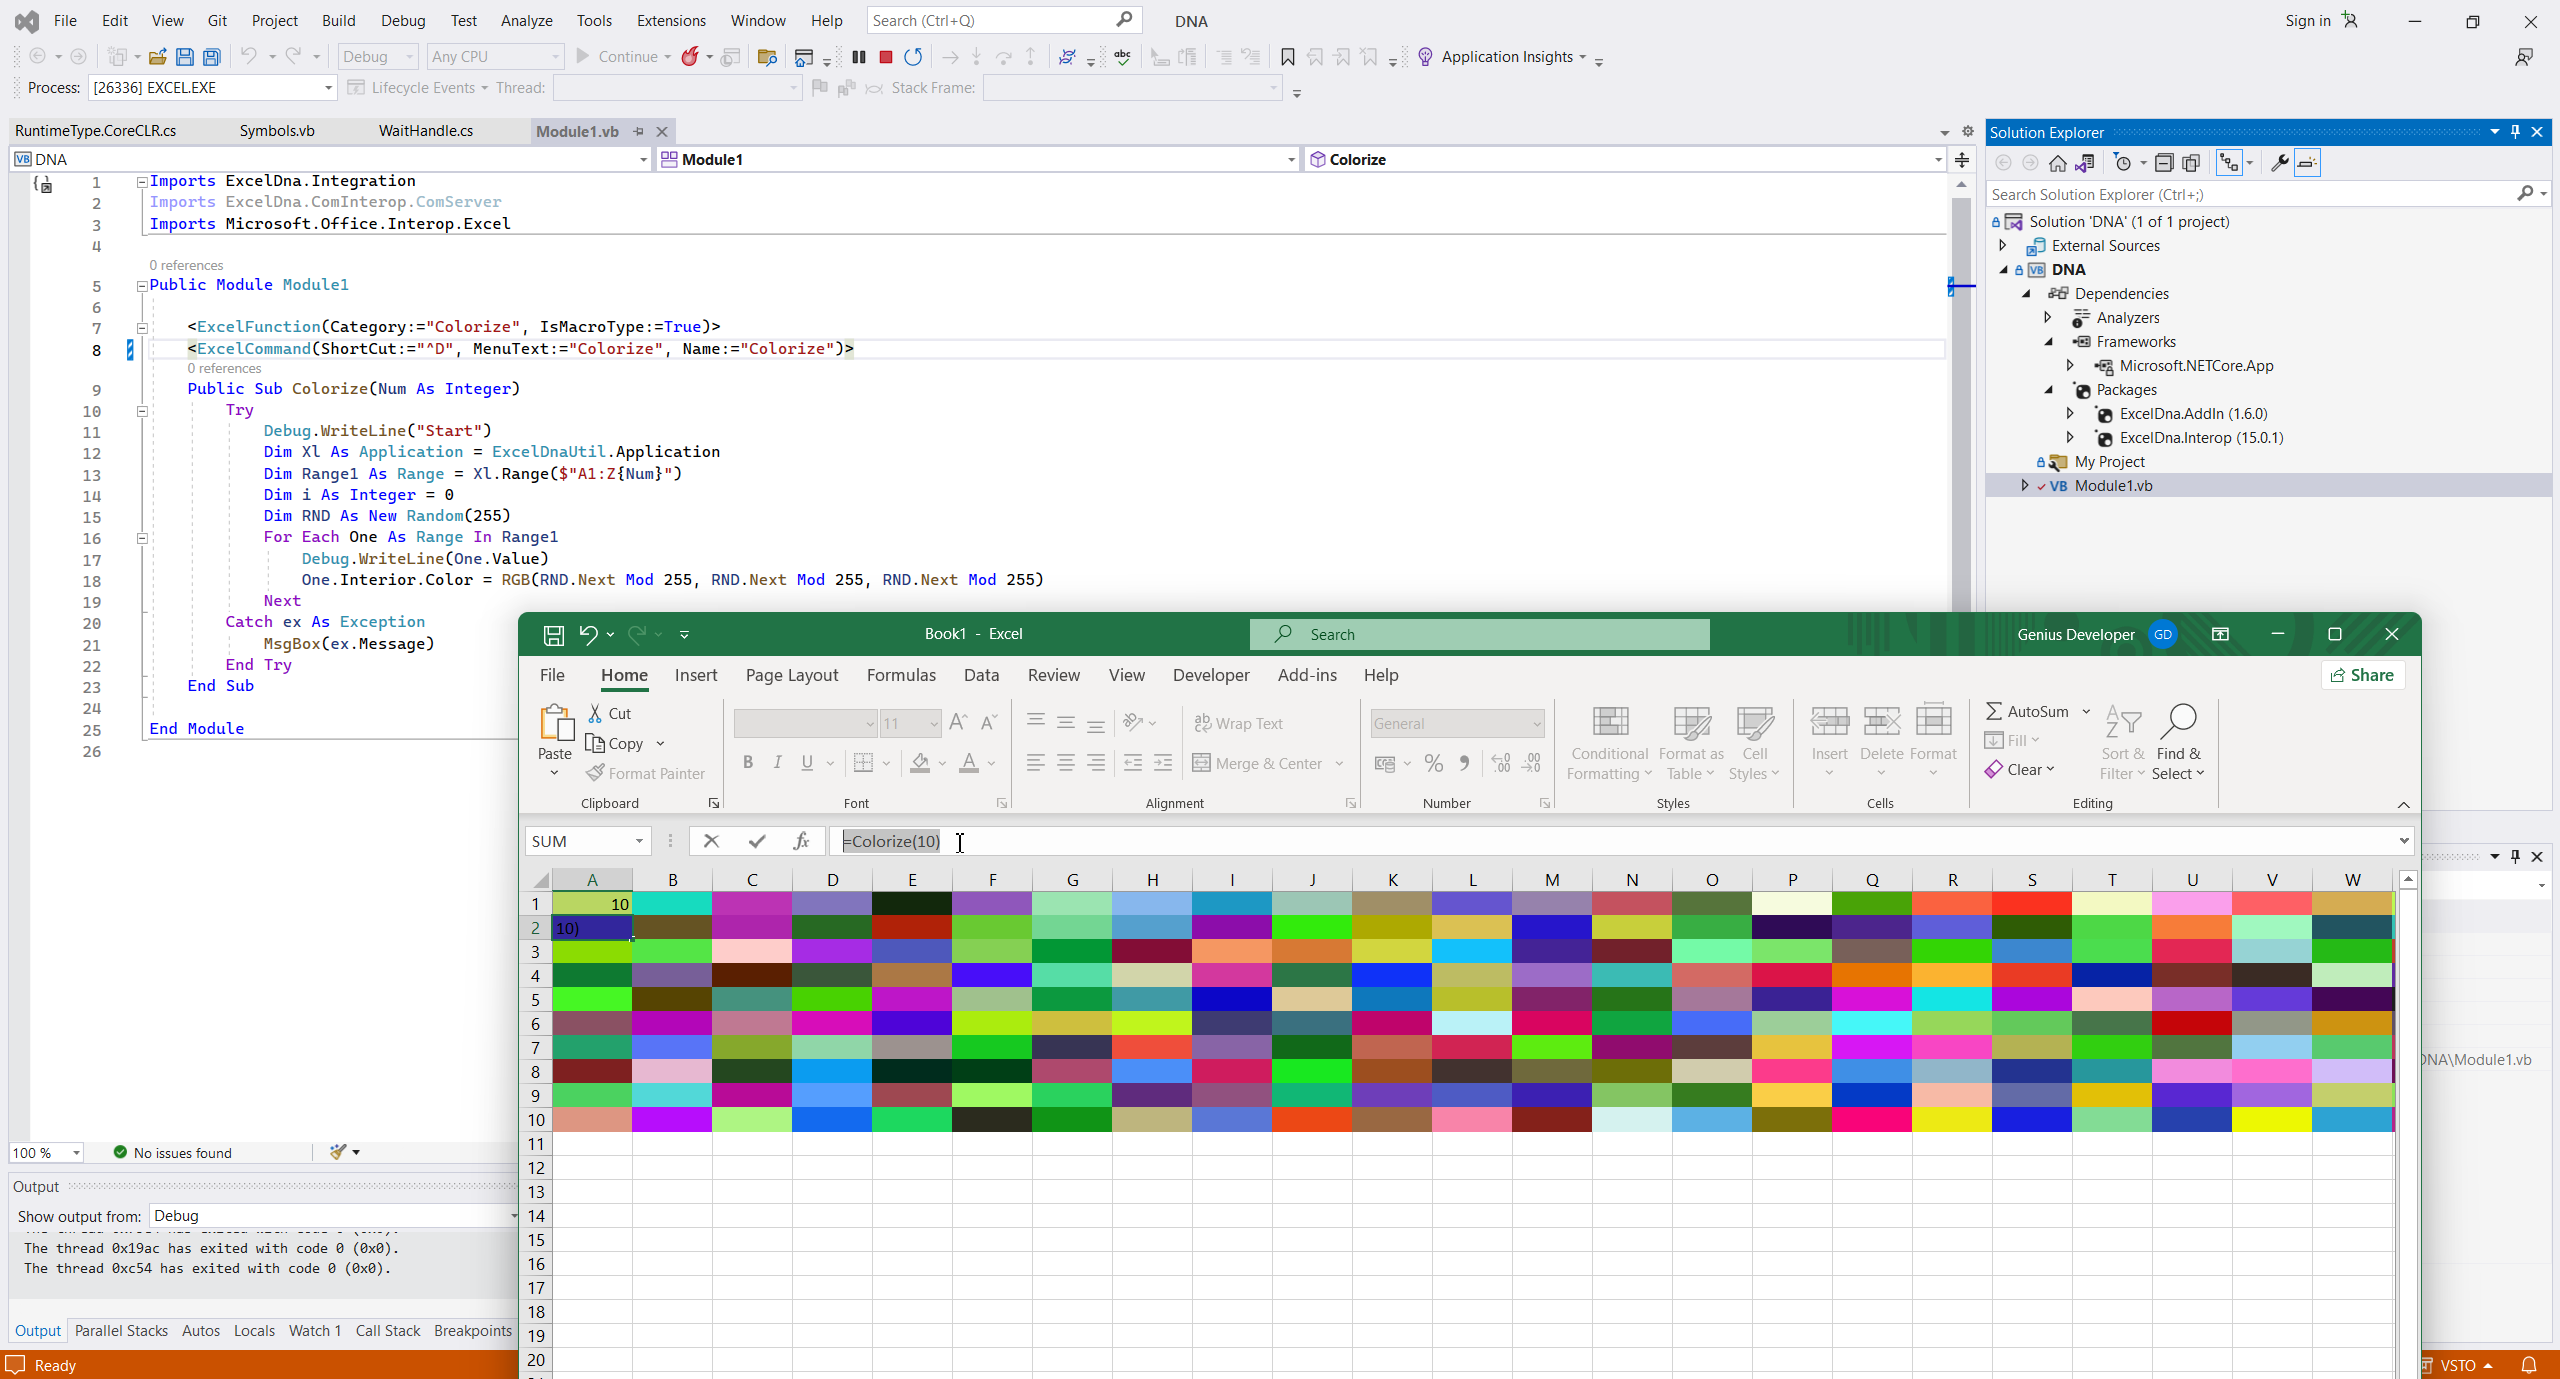Viewport: 2560px width, 1379px height.
Task: Cancel formula entry with the X icon
Action: click(x=711, y=841)
